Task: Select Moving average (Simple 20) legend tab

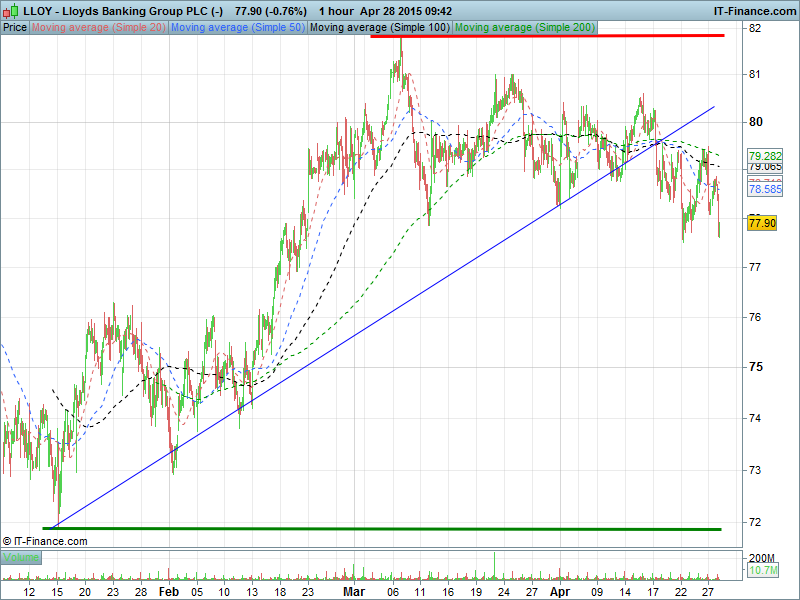Action: tap(98, 28)
